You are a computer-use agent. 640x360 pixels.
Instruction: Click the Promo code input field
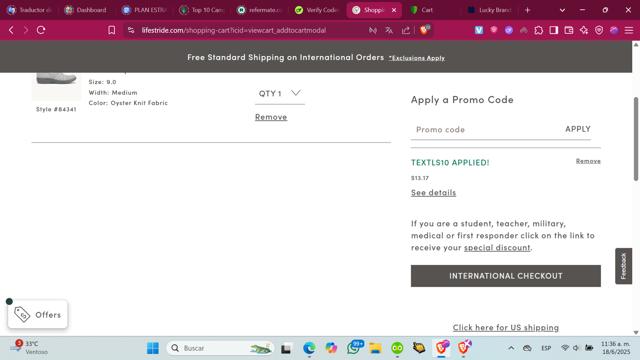point(486,129)
